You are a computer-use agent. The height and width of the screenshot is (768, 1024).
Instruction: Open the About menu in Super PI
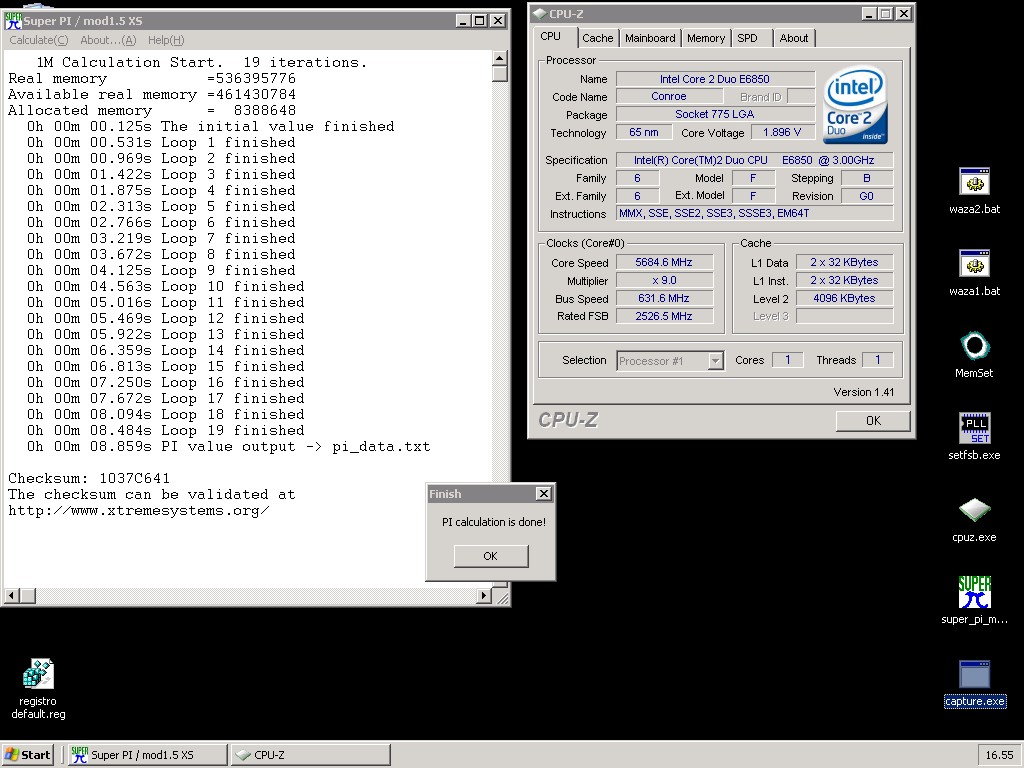pos(108,40)
